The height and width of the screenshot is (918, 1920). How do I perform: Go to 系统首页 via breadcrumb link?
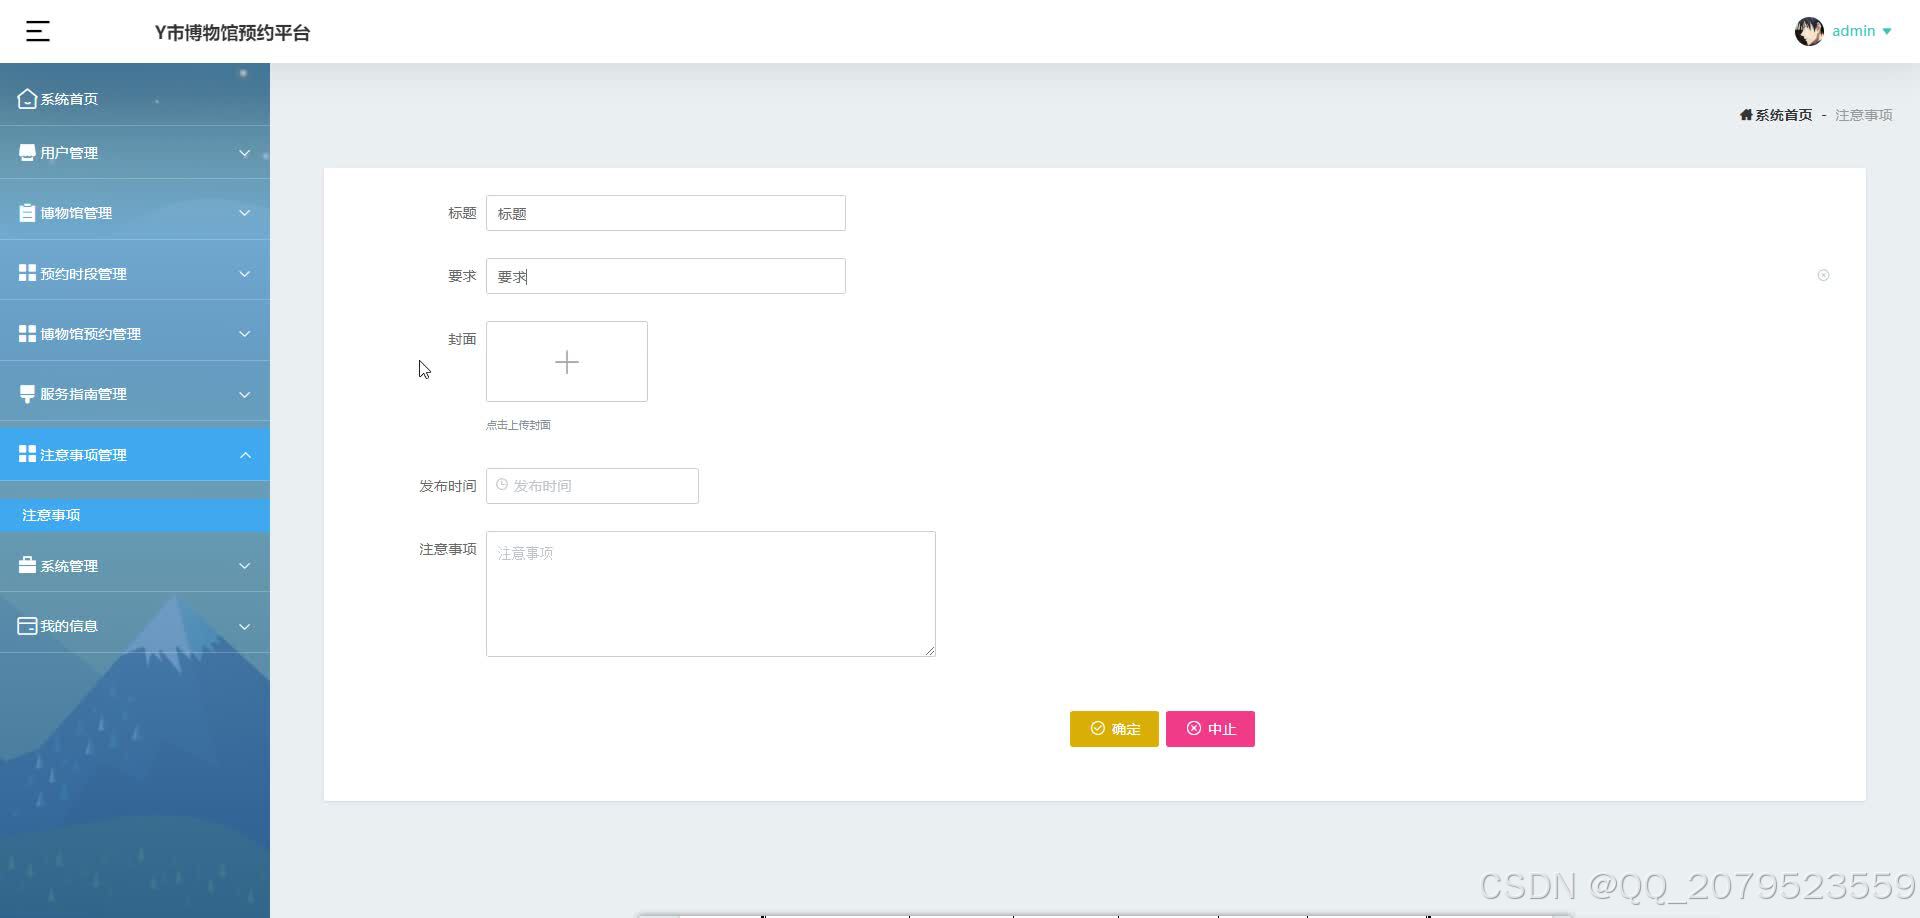(1783, 115)
